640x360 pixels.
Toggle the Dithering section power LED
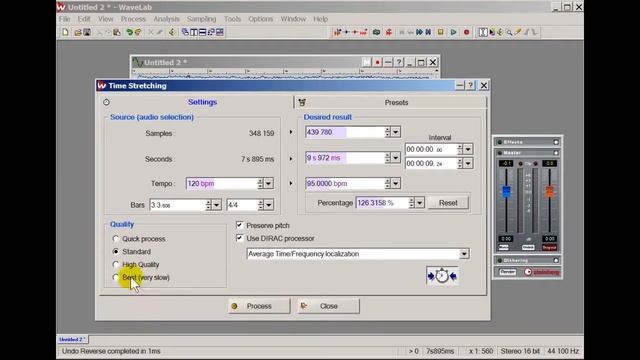499,260
